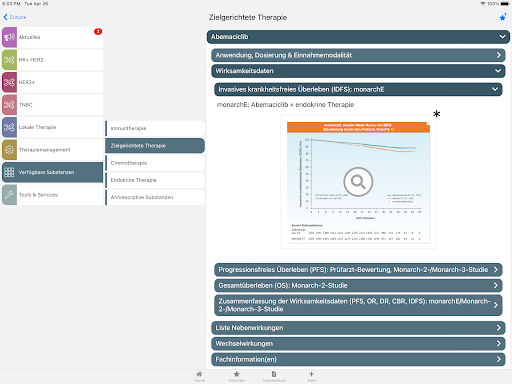Open HR+ HER2- menu entry
This screenshot has height=384, width=512.
(53, 60)
